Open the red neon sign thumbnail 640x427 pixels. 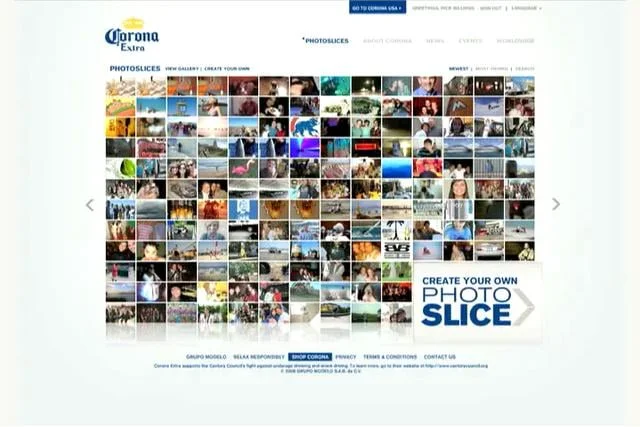tap(366, 148)
